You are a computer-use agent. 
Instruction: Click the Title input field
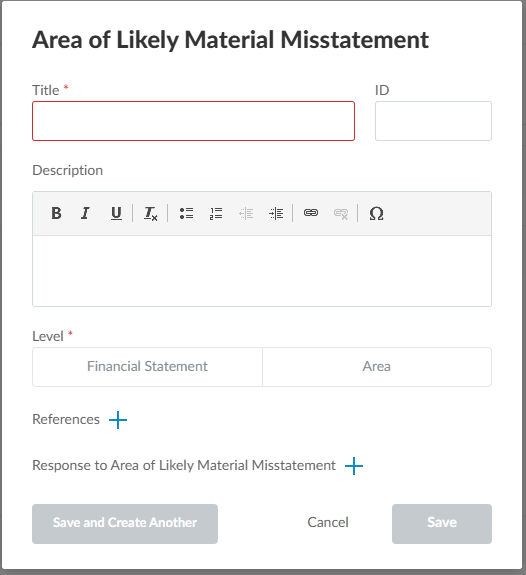[x=193, y=121]
